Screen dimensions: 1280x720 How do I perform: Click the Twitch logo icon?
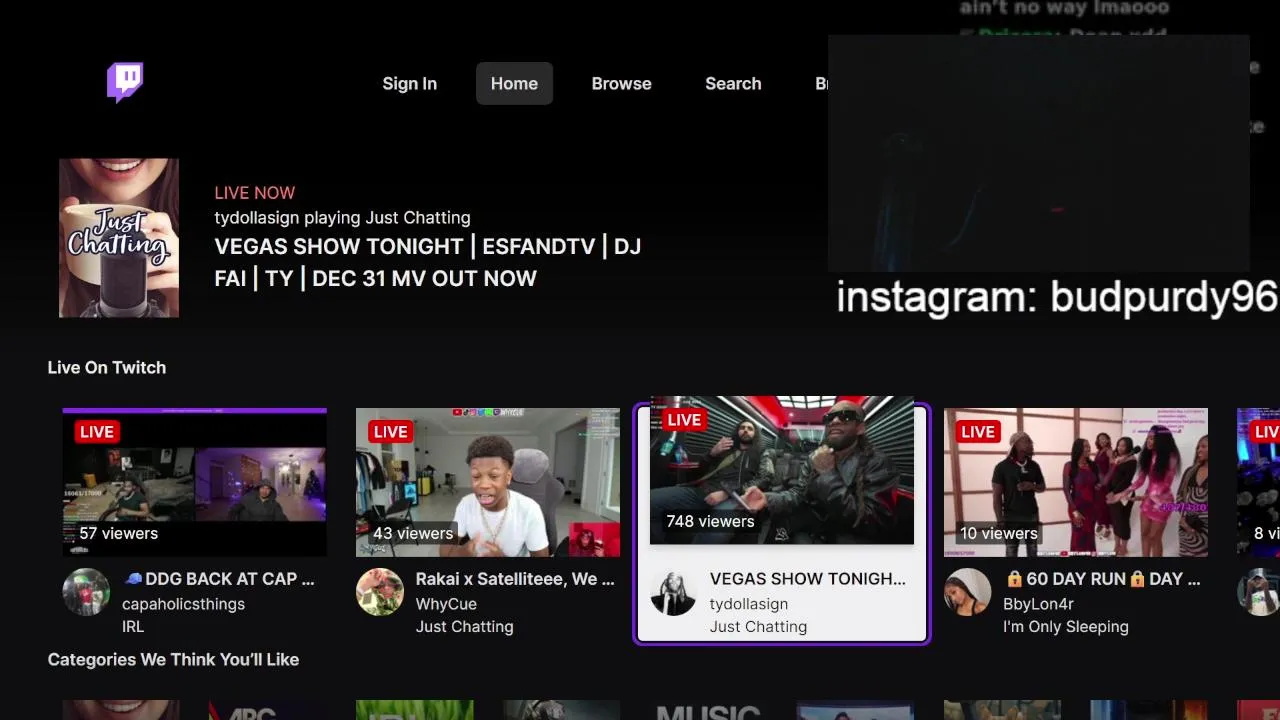[x=125, y=83]
